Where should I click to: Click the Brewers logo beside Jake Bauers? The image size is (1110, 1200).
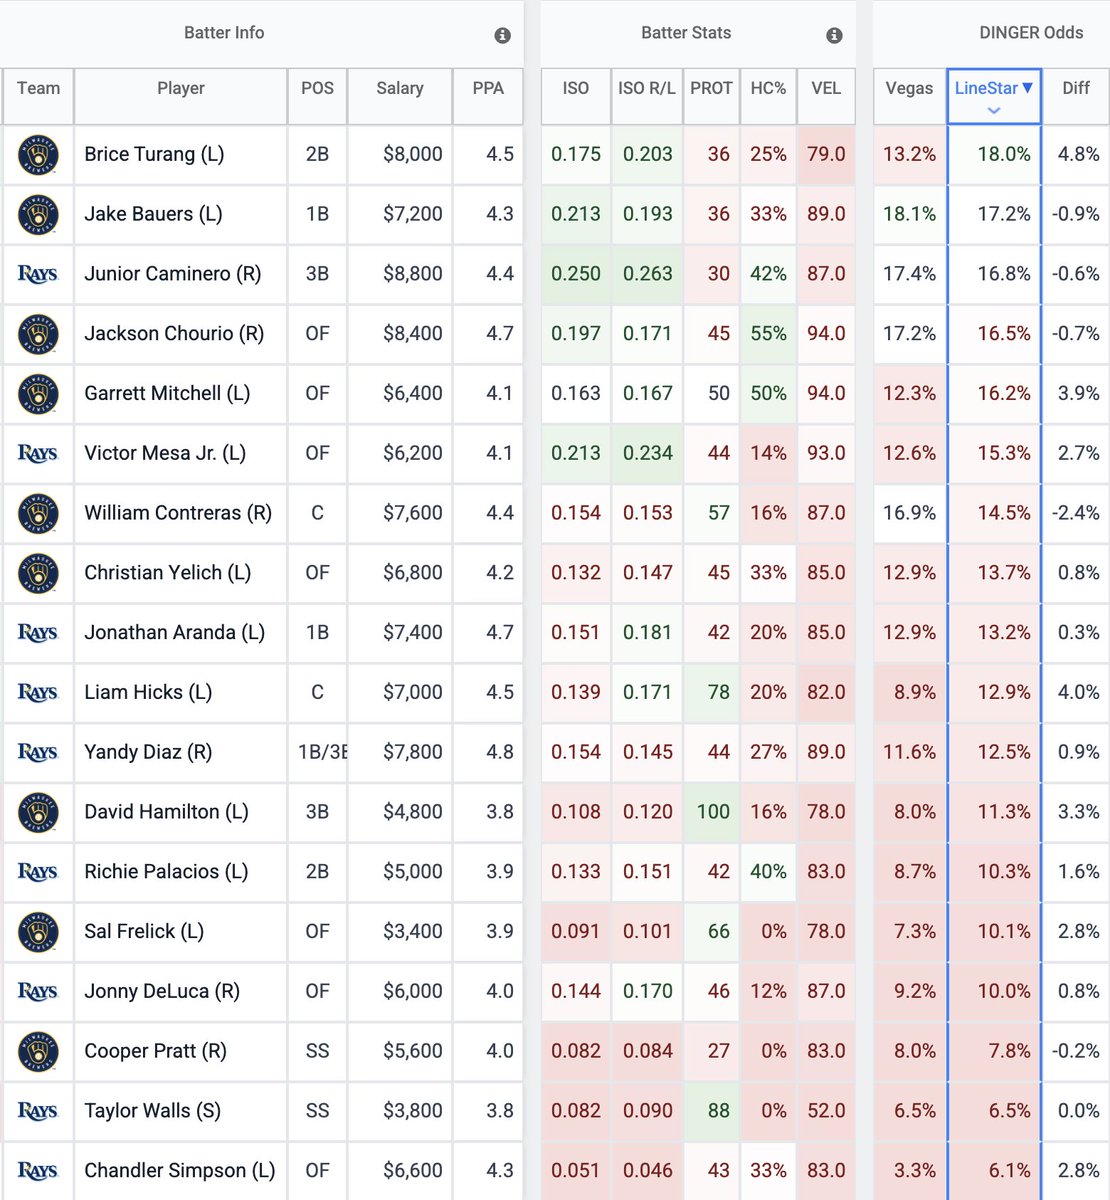click(x=38, y=214)
